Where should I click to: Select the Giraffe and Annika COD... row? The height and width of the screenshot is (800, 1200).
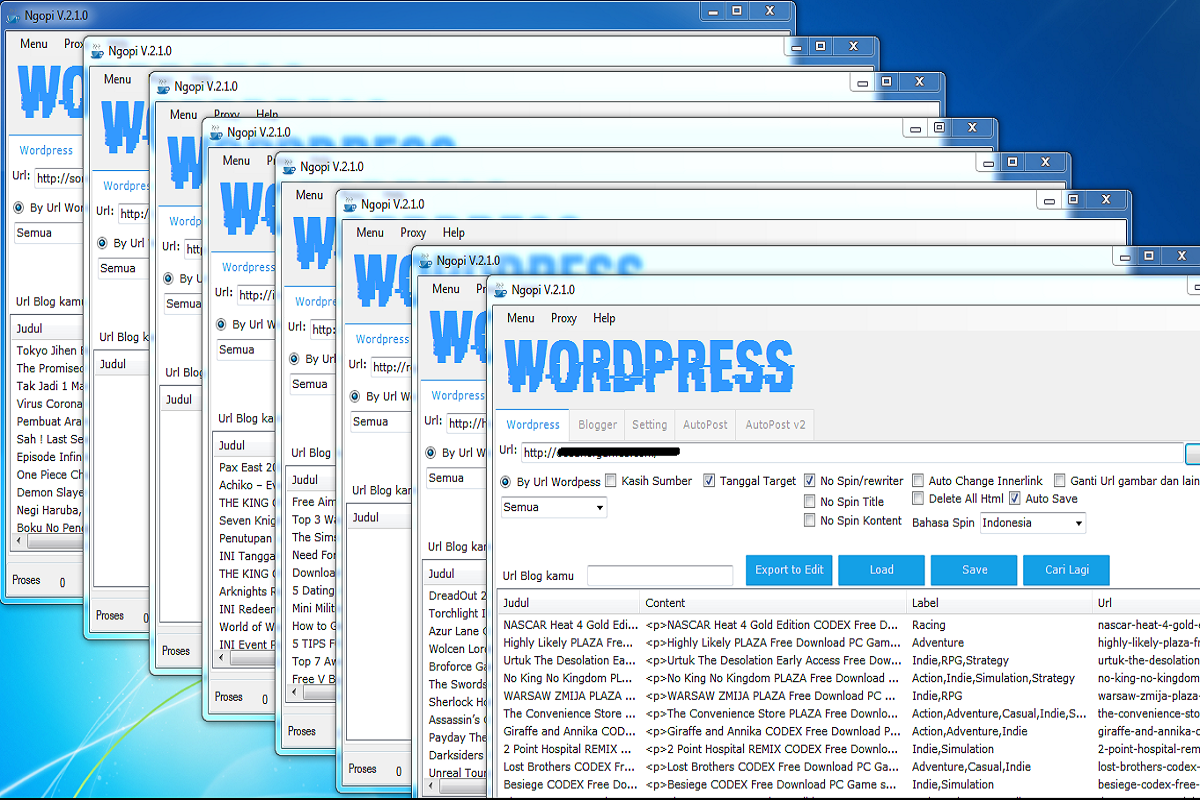[570, 731]
